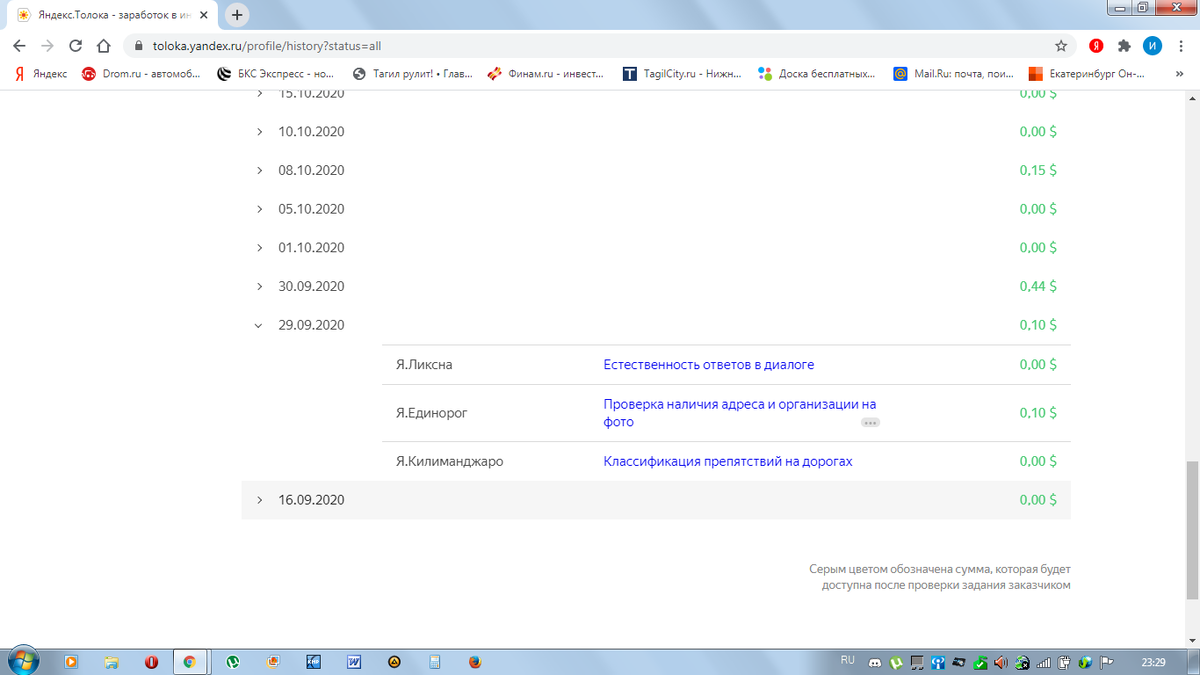This screenshot has width=1200, height=675.
Task: Open the Тагил рулит bookmark
Action: 413,73
